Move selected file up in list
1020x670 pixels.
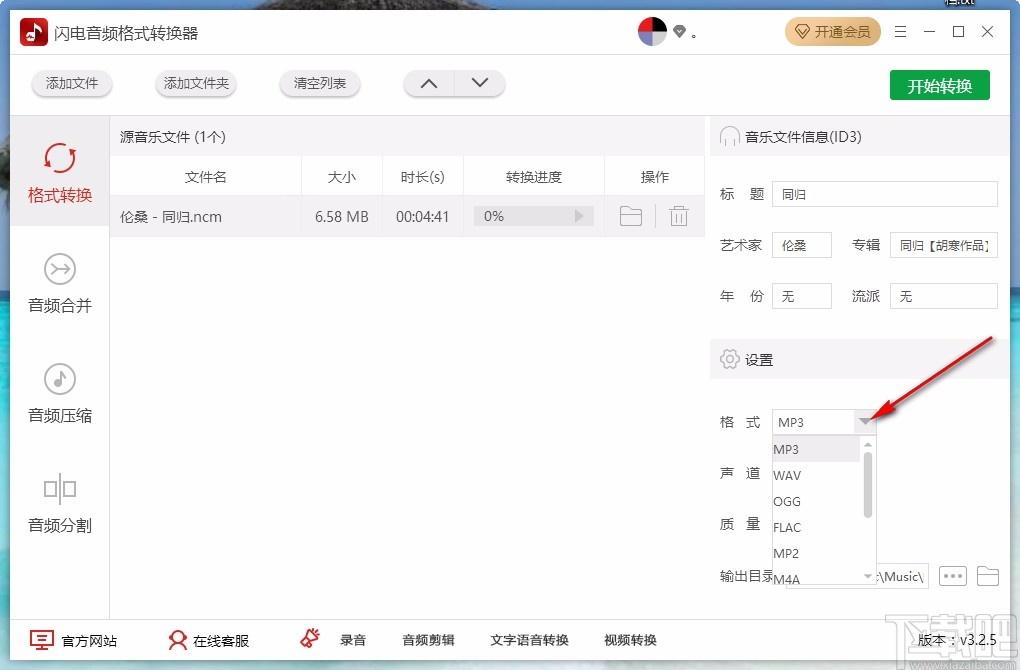click(429, 83)
